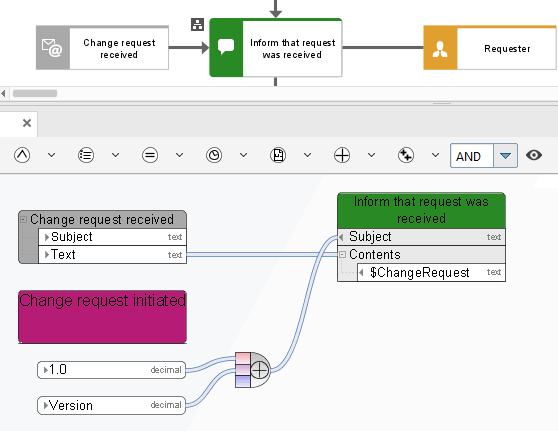Open dropdown next to equals operator icon
Image resolution: width=558 pixels, height=431 pixels.
click(179, 155)
